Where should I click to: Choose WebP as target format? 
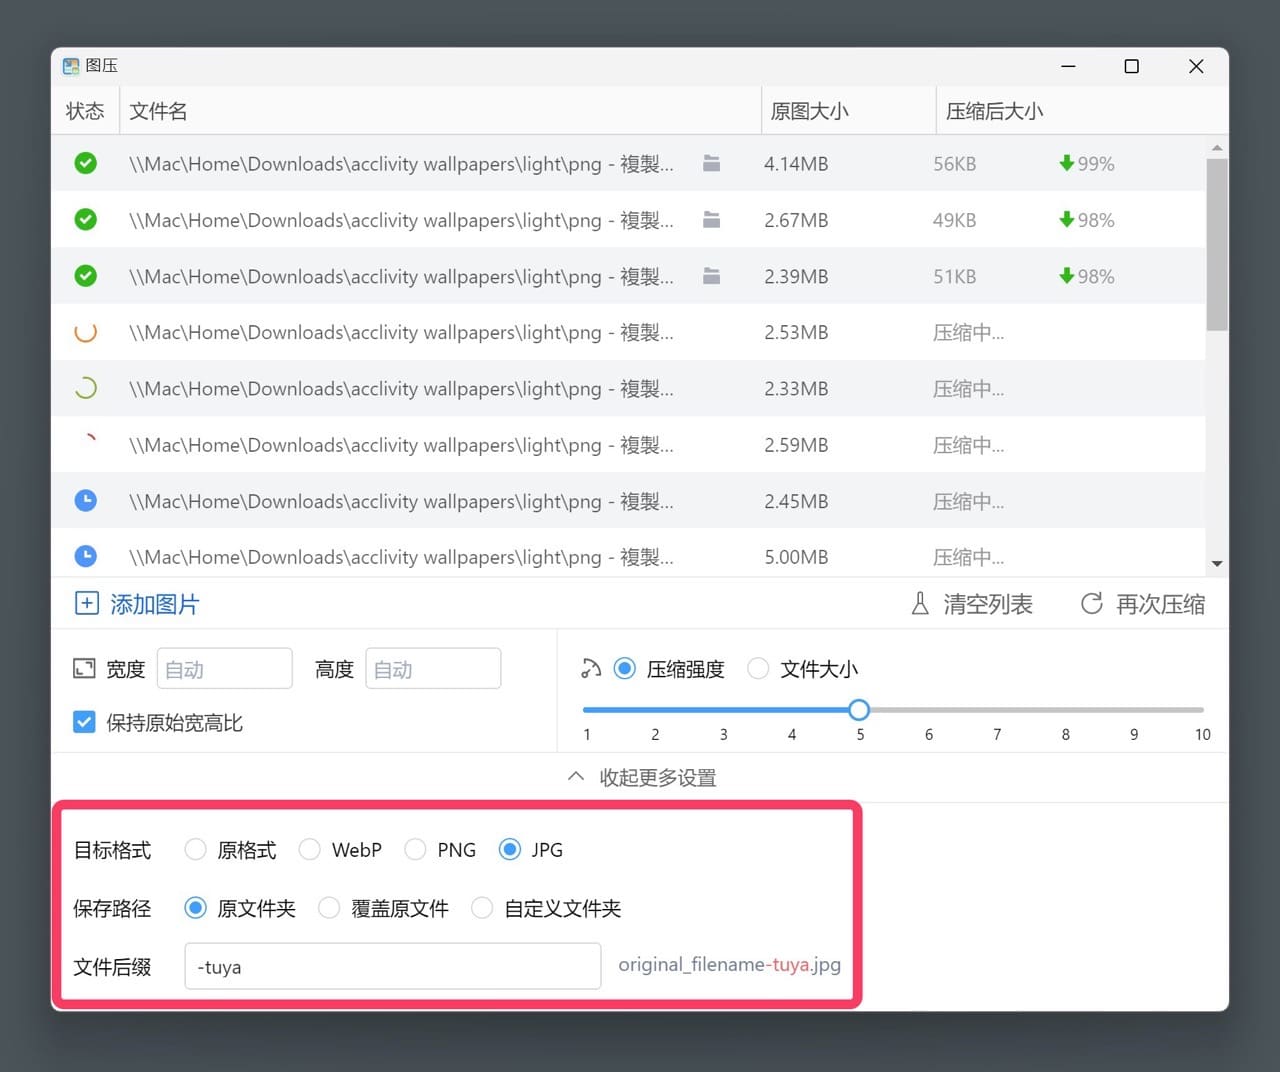pos(310,849)
